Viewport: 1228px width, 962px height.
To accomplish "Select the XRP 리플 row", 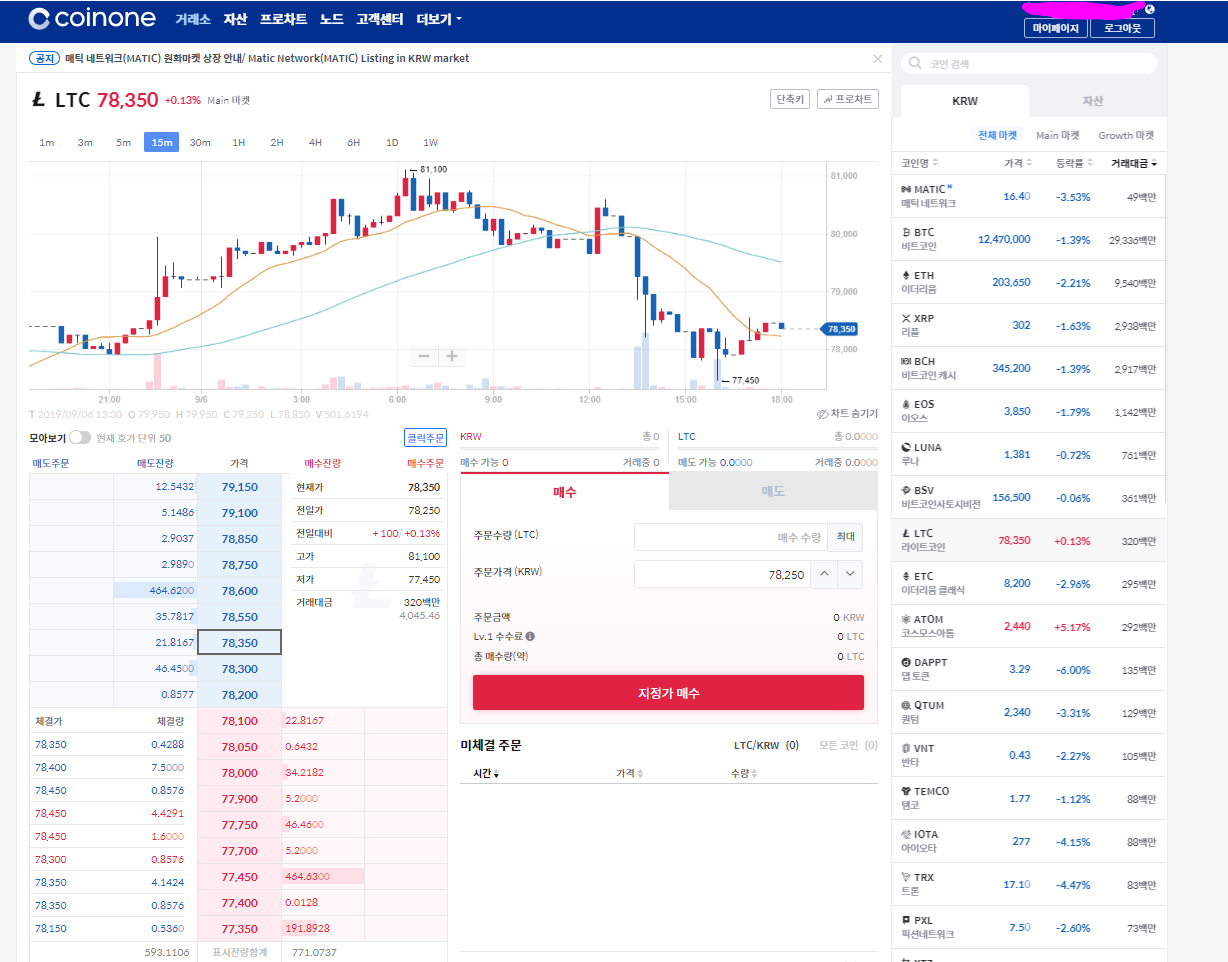I will 1029,325.
